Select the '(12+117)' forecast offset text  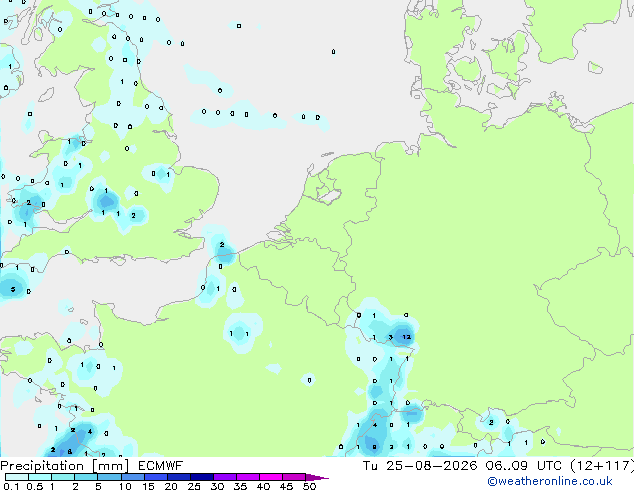(602, 466)
